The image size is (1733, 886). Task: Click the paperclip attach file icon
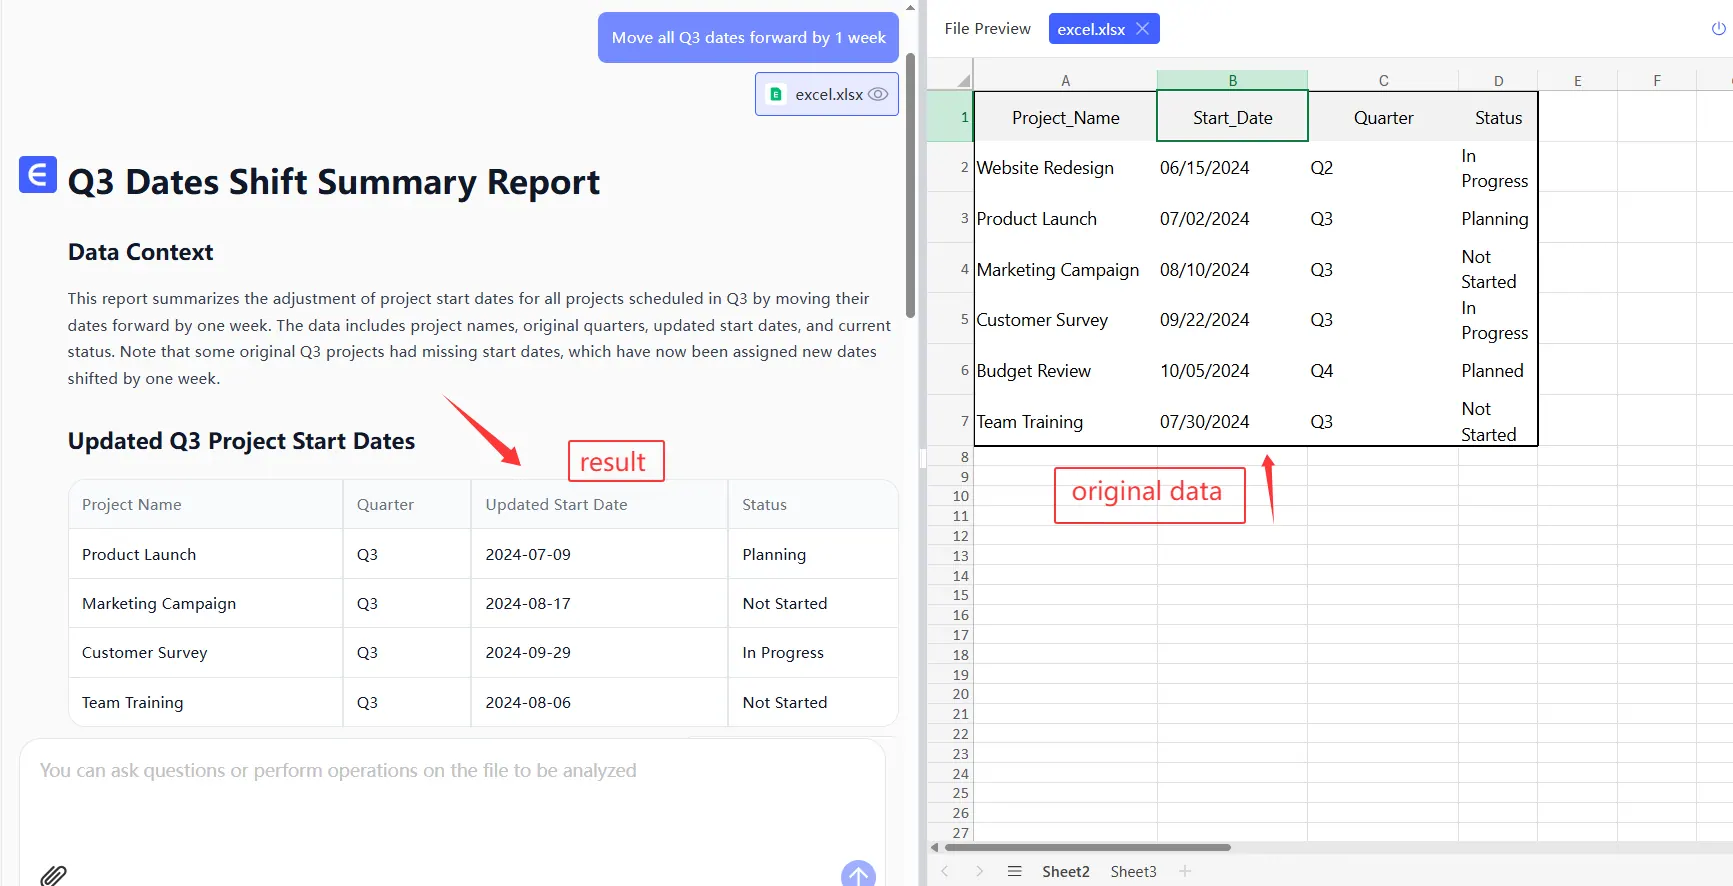coord(53,875)
